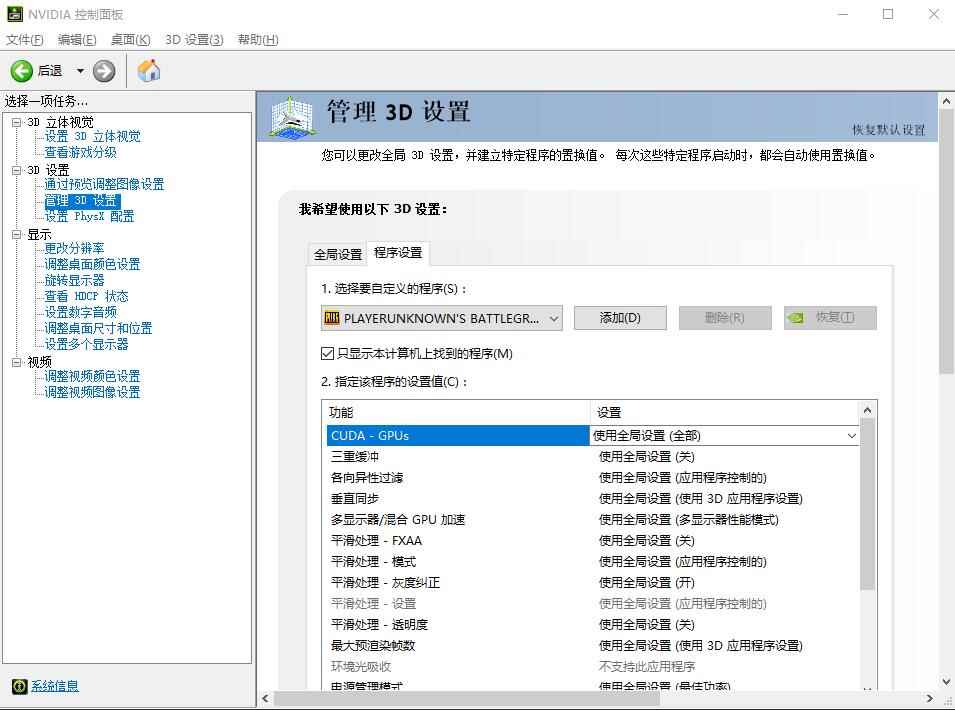Collapse the 3D 设置 tree node
The width and height of the screenshot is (955, 710).
(16, 170)
